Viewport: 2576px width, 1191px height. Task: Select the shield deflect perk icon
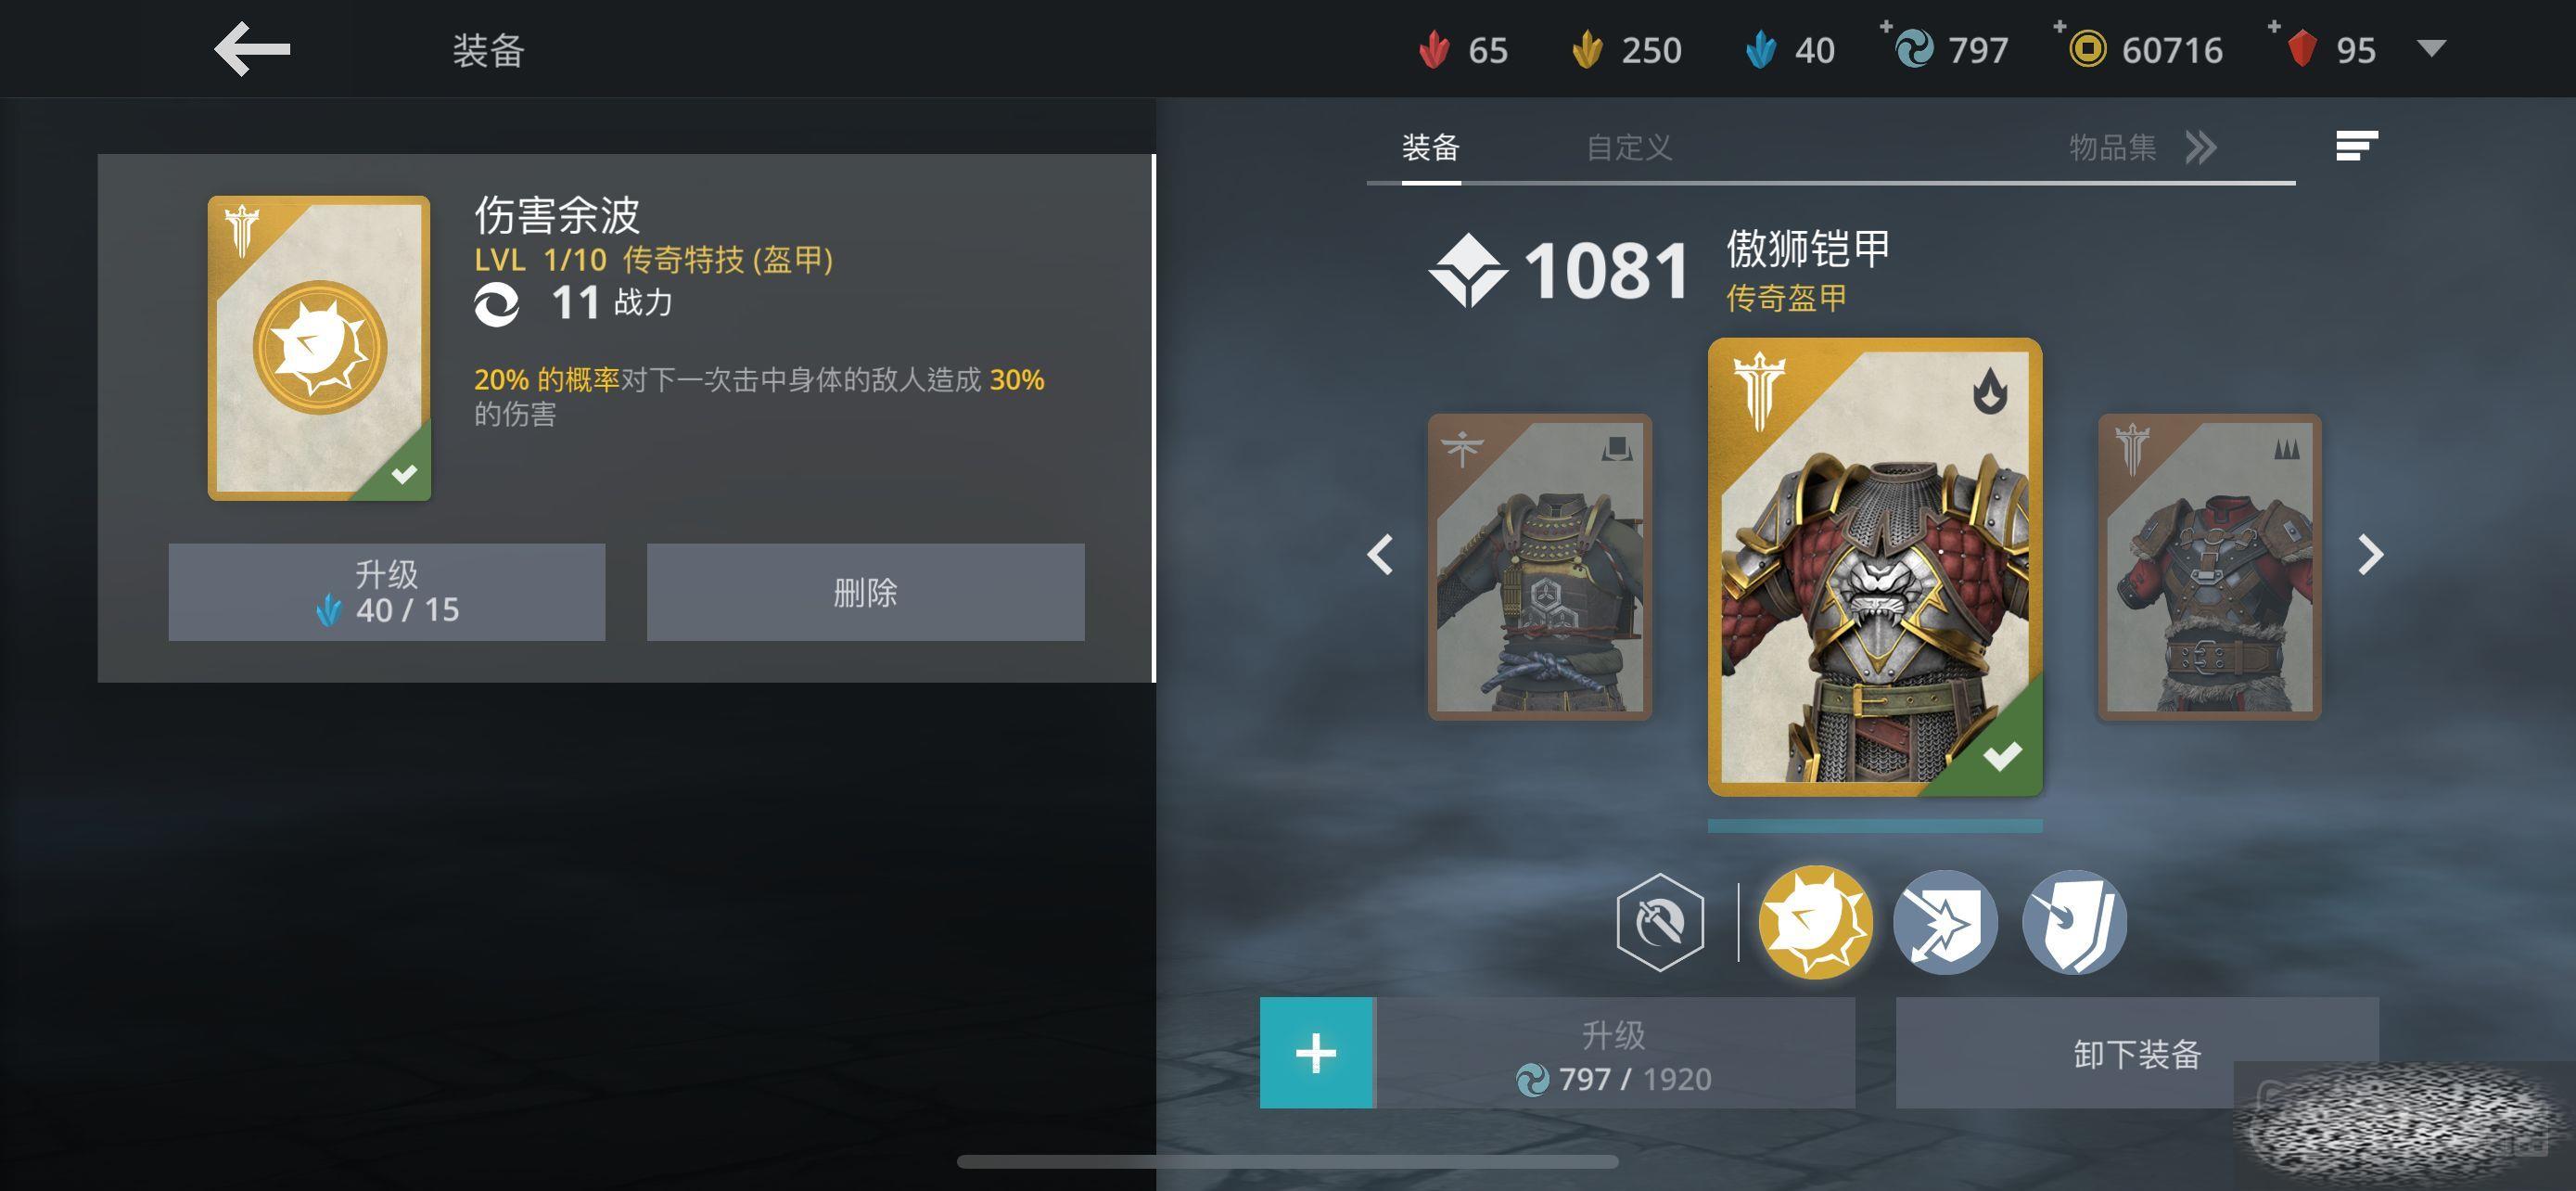point(2074,921)
